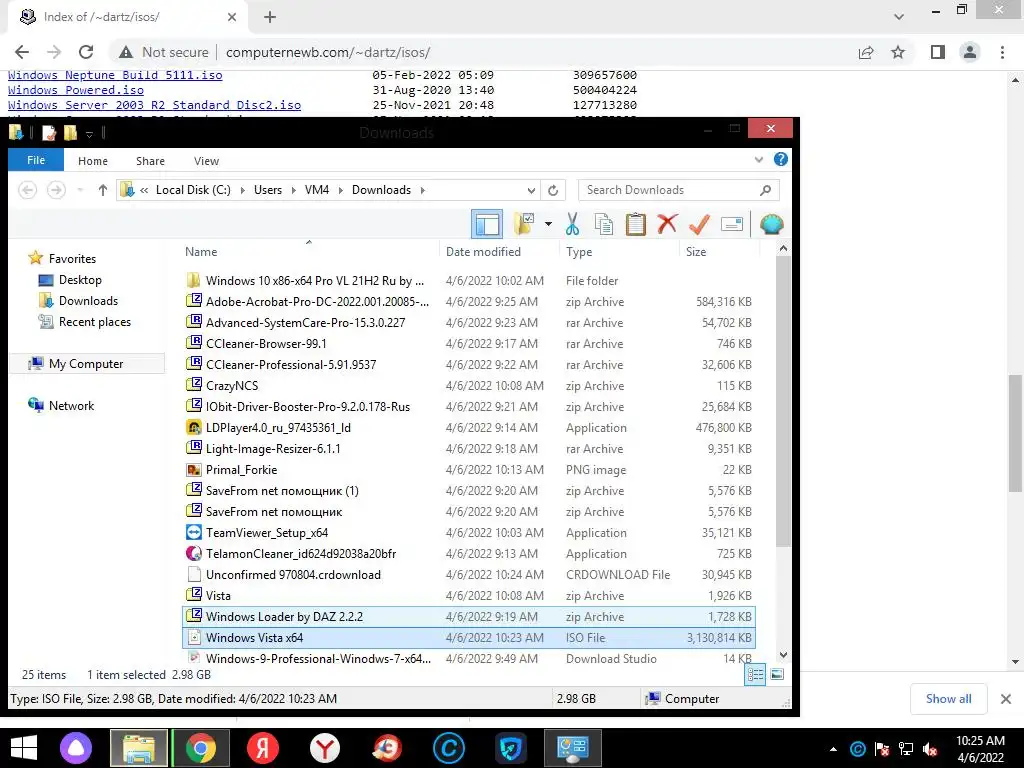Click New Folder icon in title bar
The height and width of the screenshot is (768, 1024).
(71, 133)
